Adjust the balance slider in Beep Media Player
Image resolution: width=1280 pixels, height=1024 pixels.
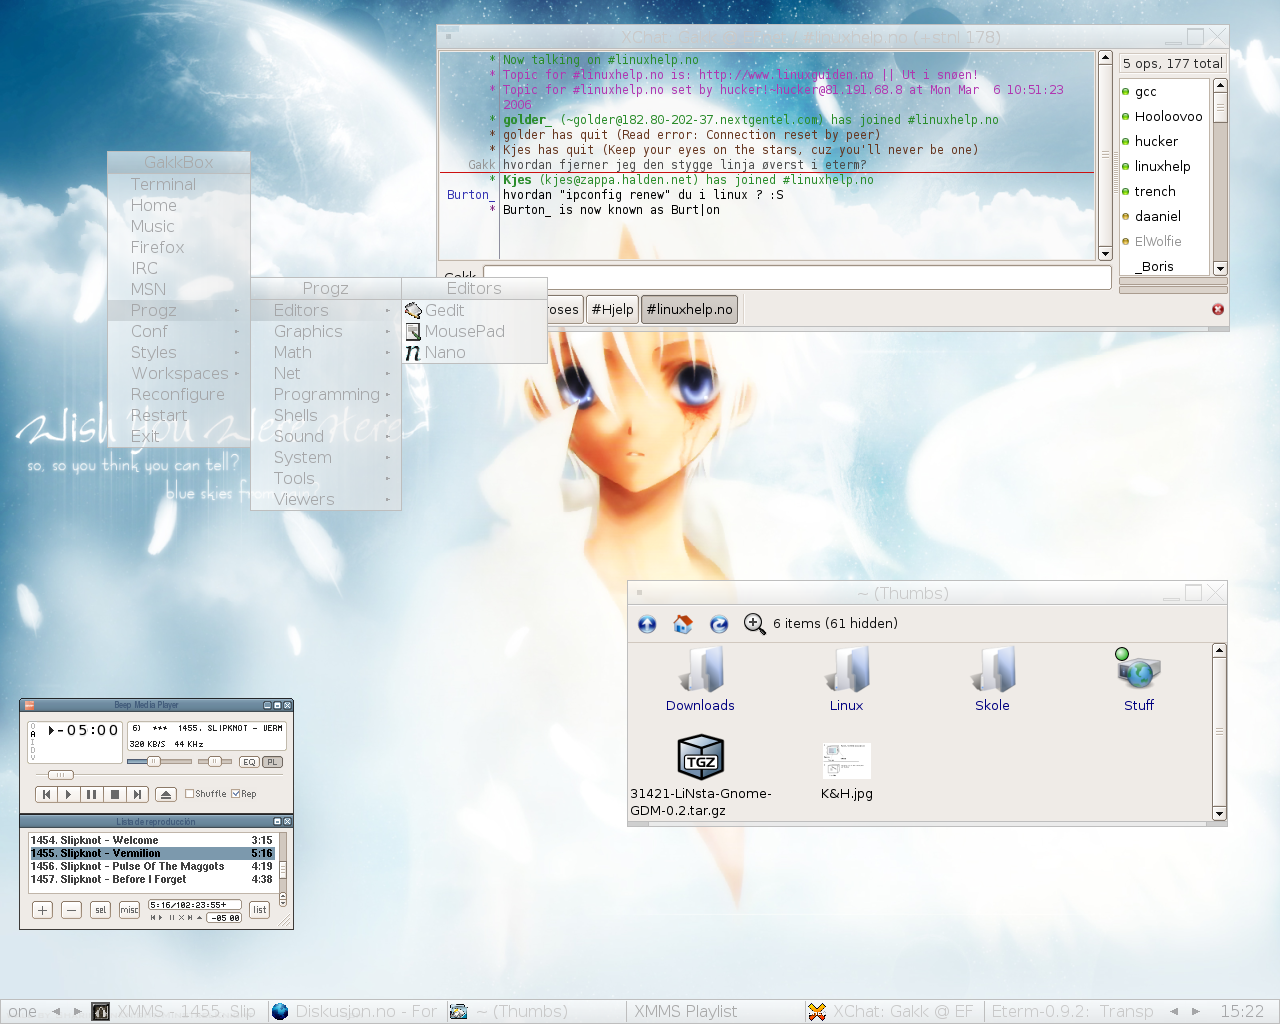tap(214, 762)
